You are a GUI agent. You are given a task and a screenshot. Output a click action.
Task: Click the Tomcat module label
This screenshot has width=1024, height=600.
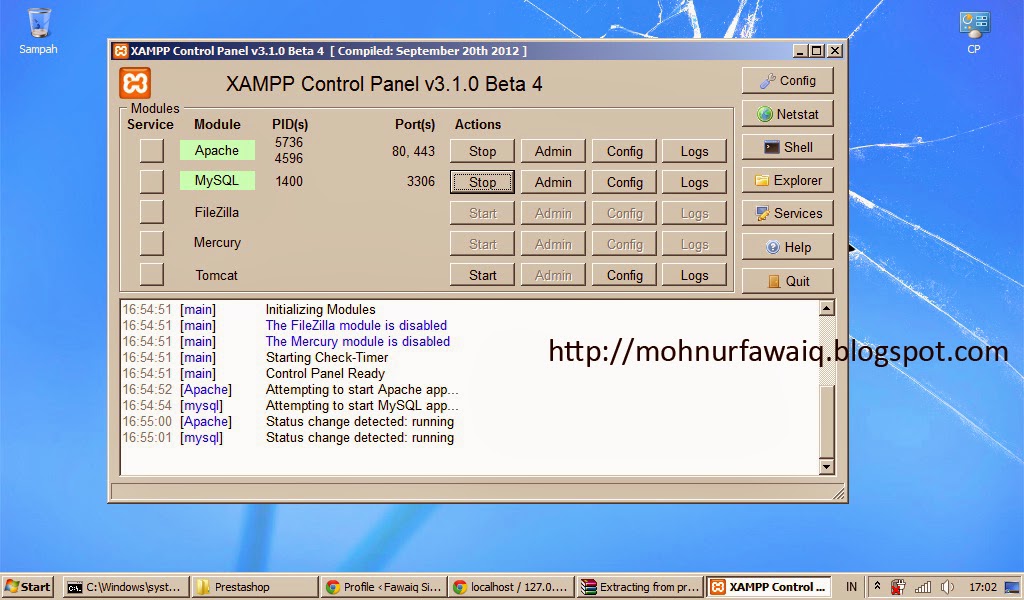tap(216, 275)
